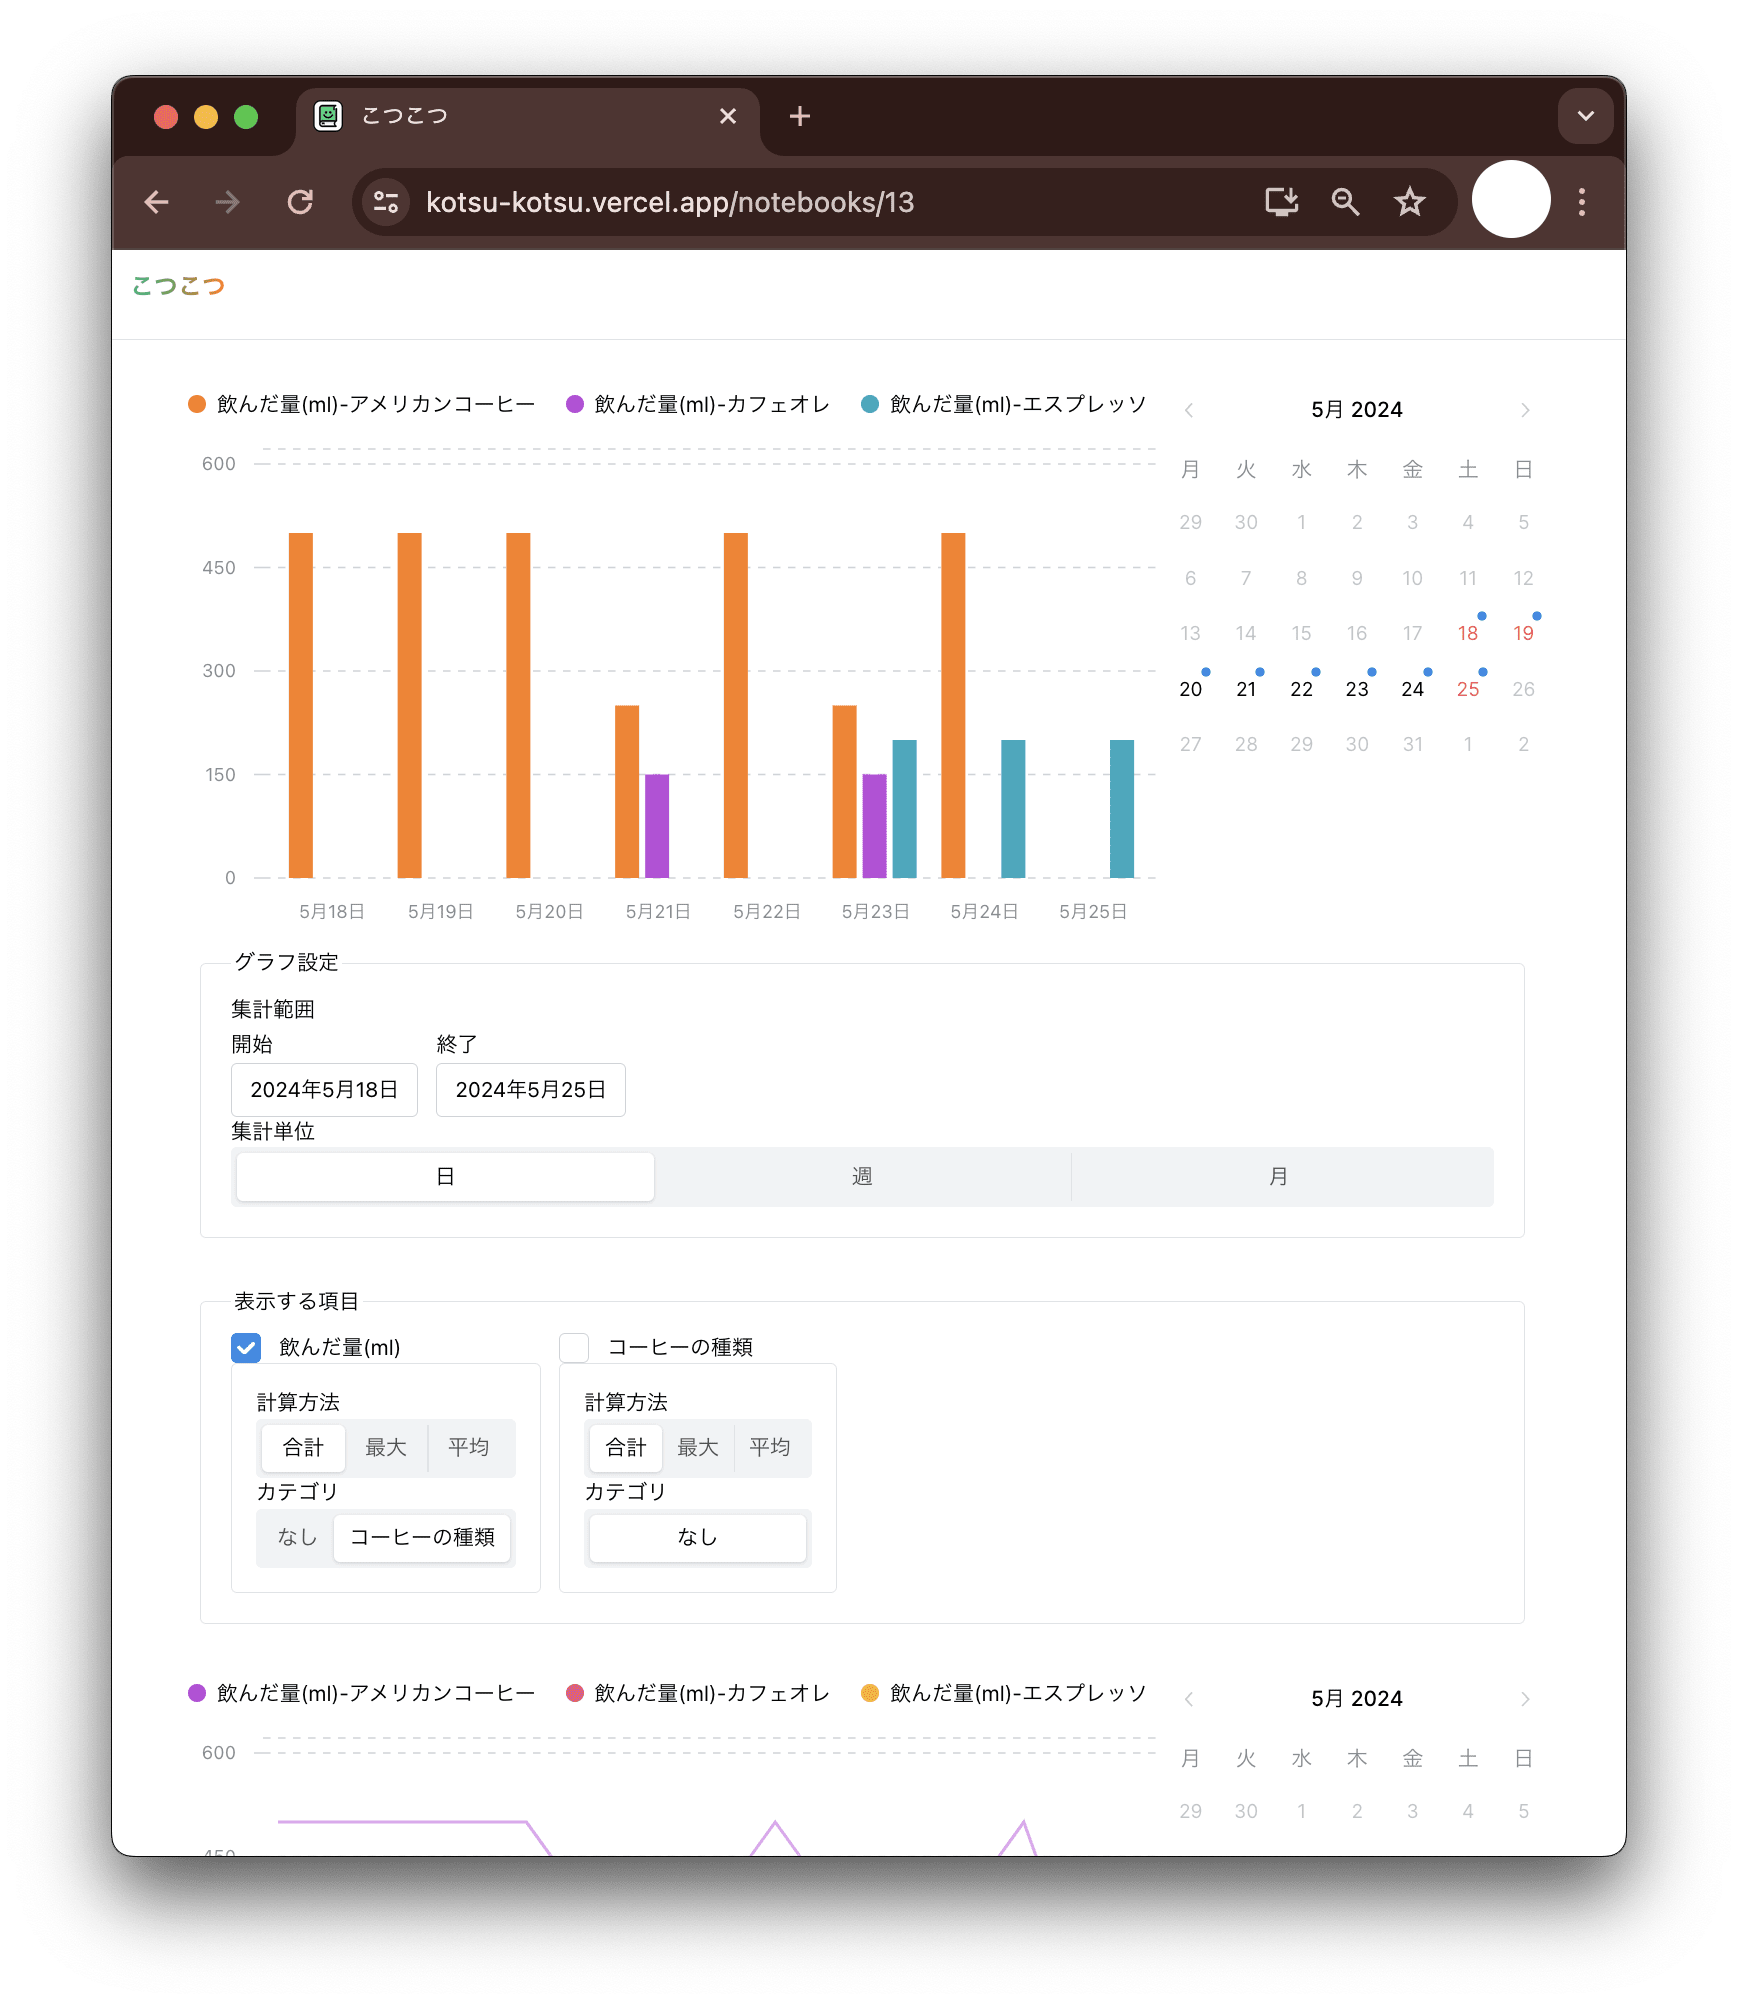Select May 23 in top calendar

tap(1357, 689)
